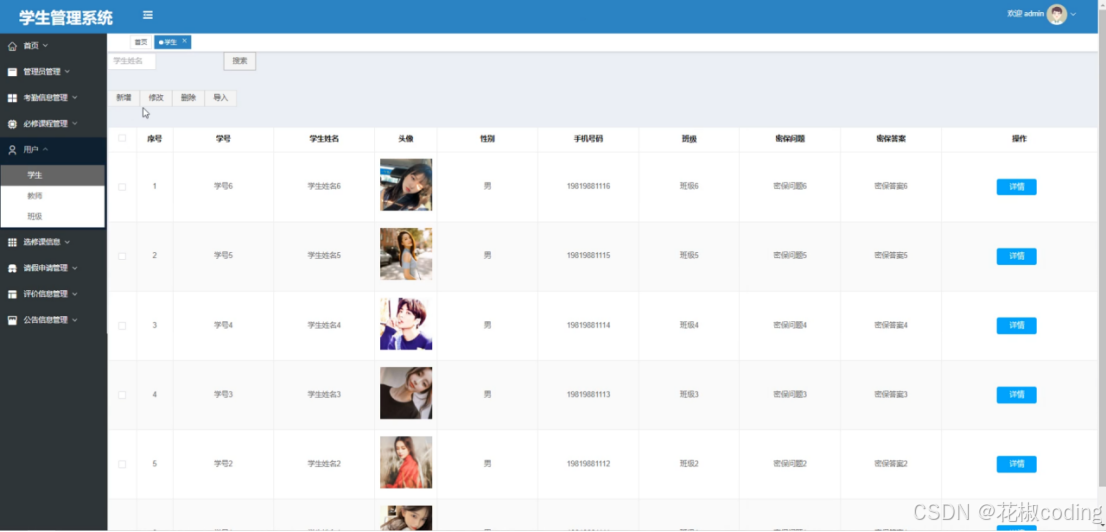Check the box for row 学号6

coord(122,186)
